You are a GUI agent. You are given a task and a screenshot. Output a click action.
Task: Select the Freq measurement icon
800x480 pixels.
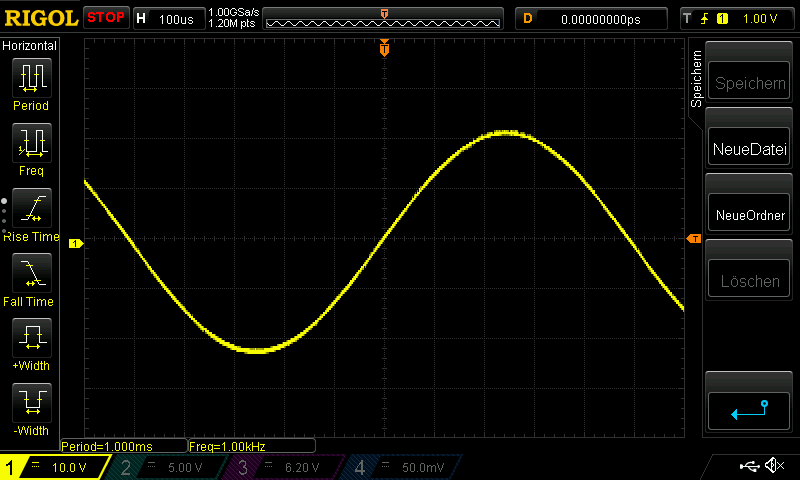(x=32, y=142)
